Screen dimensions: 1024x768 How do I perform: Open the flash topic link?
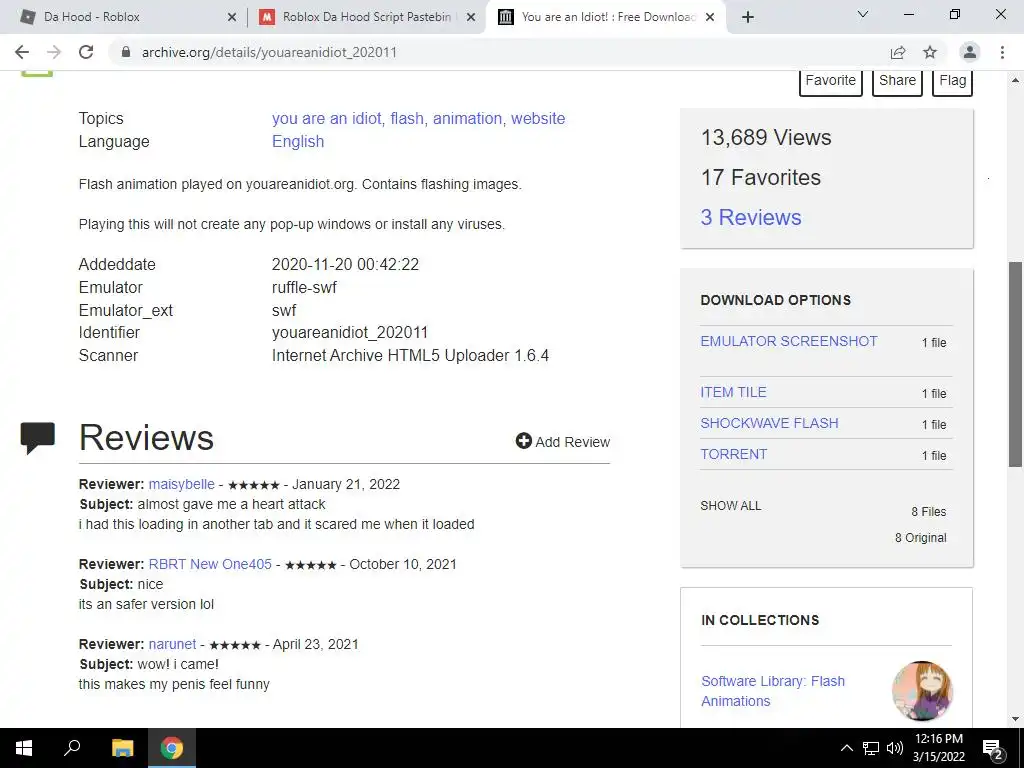click(x=407, y=118)
